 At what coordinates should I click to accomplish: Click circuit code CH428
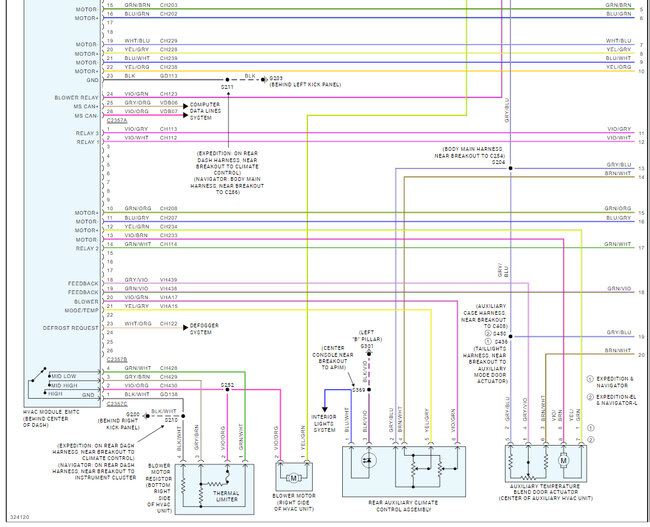click(x=169, y=368)
